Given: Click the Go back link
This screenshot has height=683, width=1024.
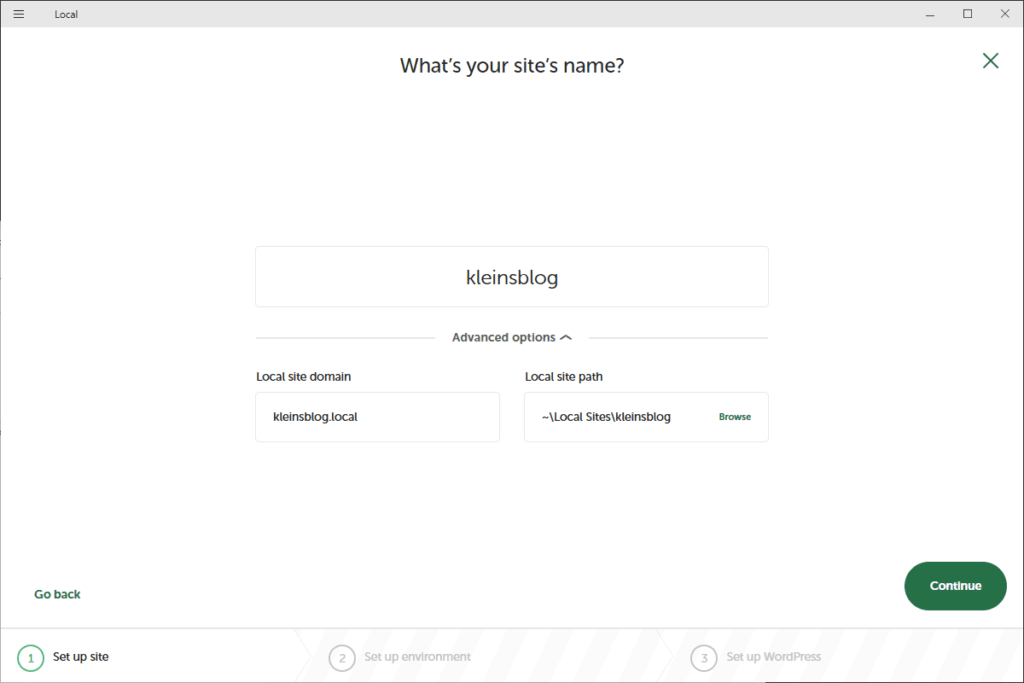Looking at the screenshot, I should tap(57, 594).
